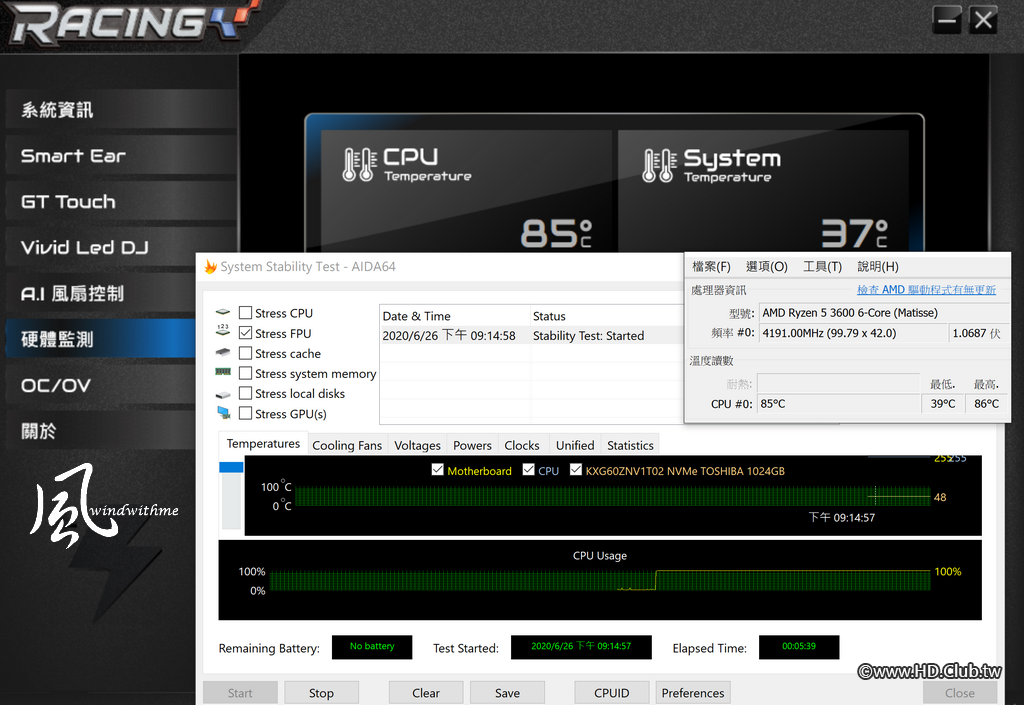Open the Preferences button

(x=693, y=693)
